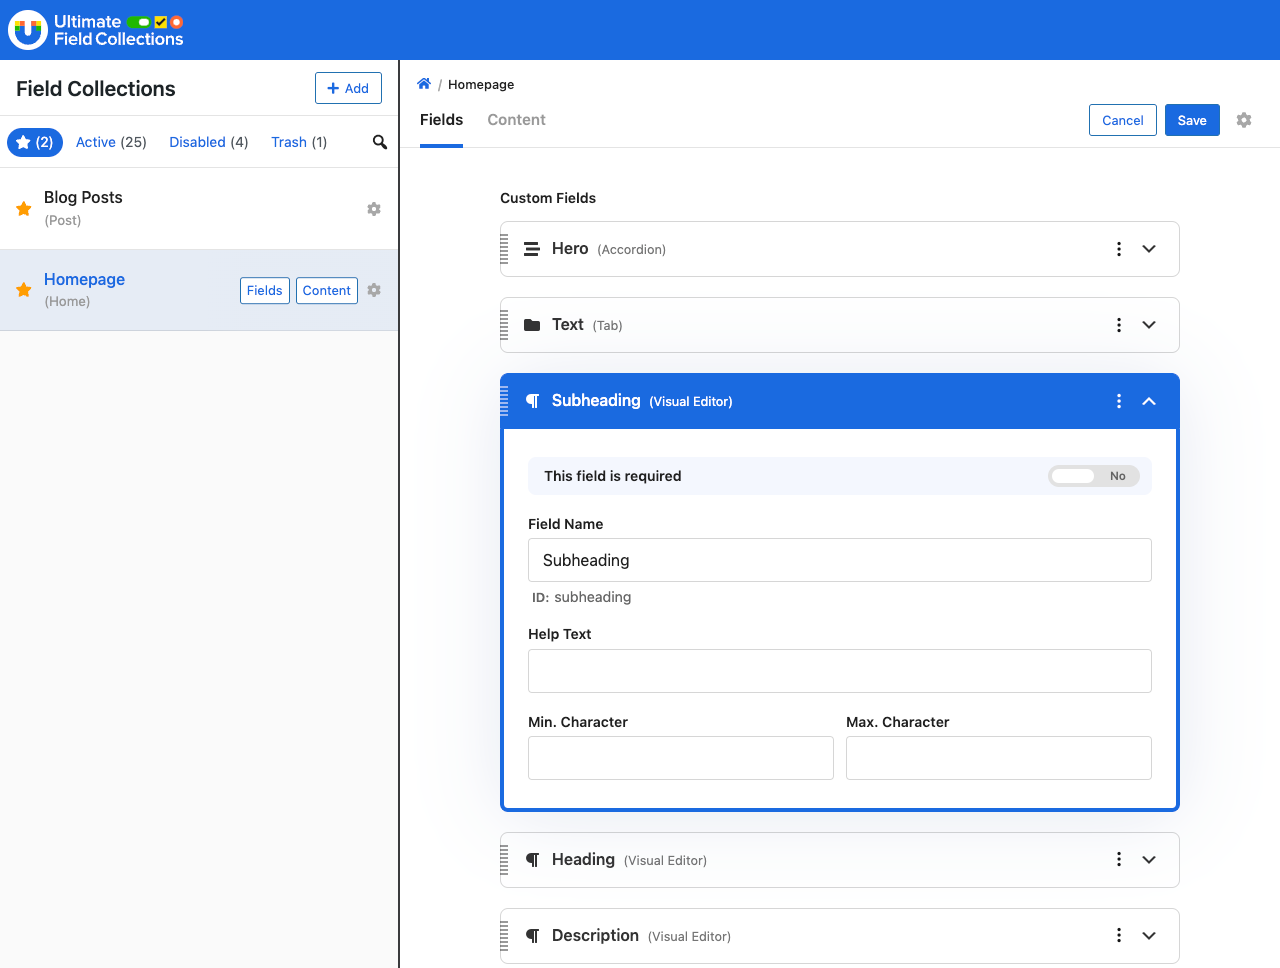This screenshot has height=968, width=1280.
Task: Click the Fields button on Homepage row
Action: click(x=265, y=290)
